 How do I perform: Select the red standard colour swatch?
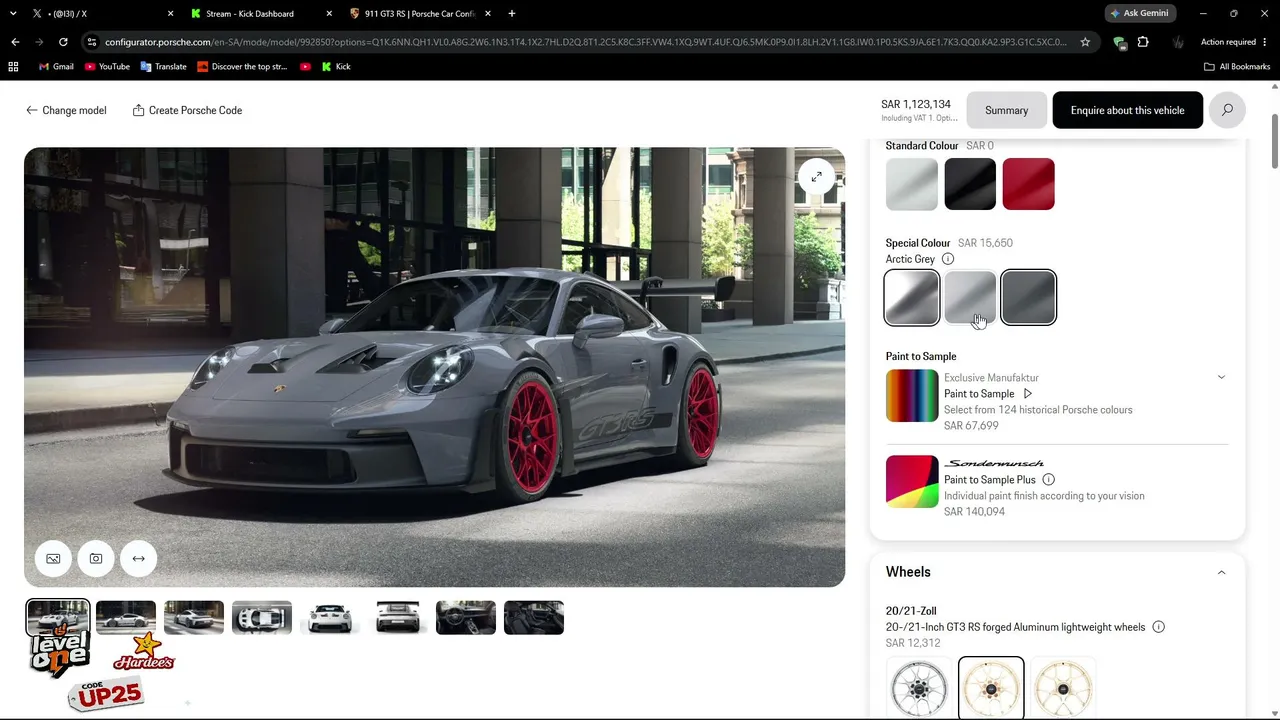pyautogui.click(x=1028, y=184)
